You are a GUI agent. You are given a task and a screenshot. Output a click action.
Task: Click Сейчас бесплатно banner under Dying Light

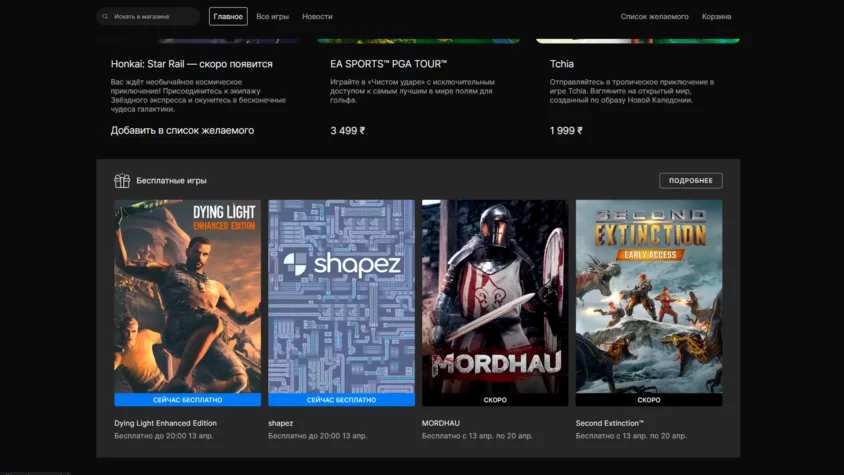coord(187,400)
